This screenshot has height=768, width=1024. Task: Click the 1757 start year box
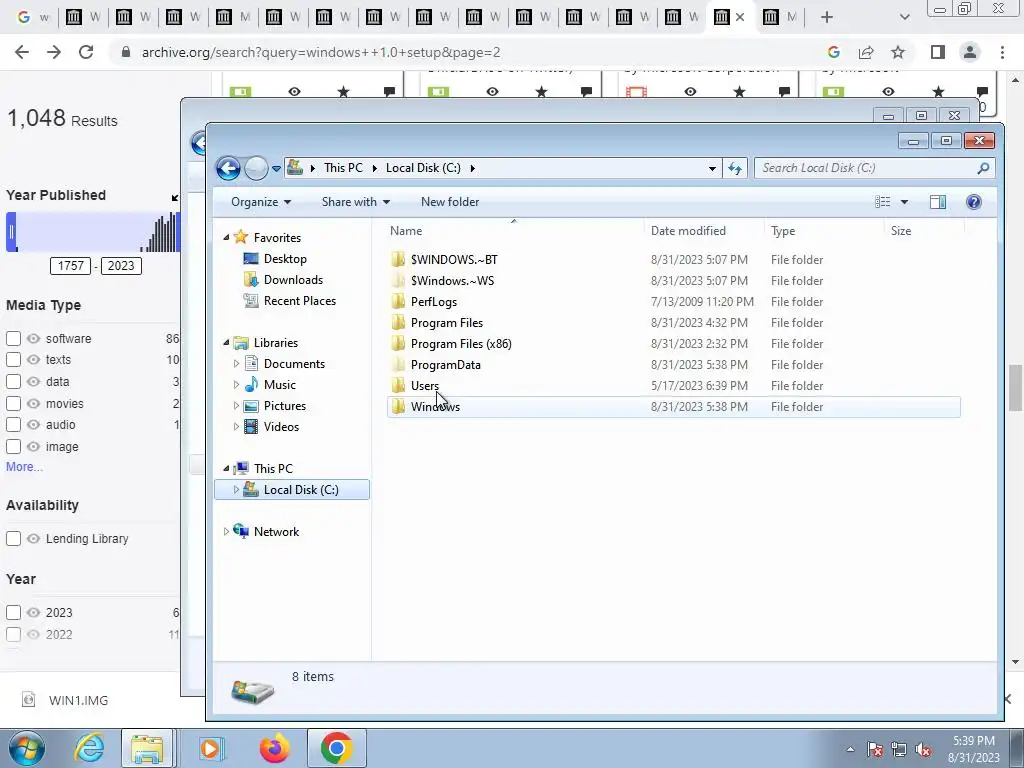(x=71, y=266)
